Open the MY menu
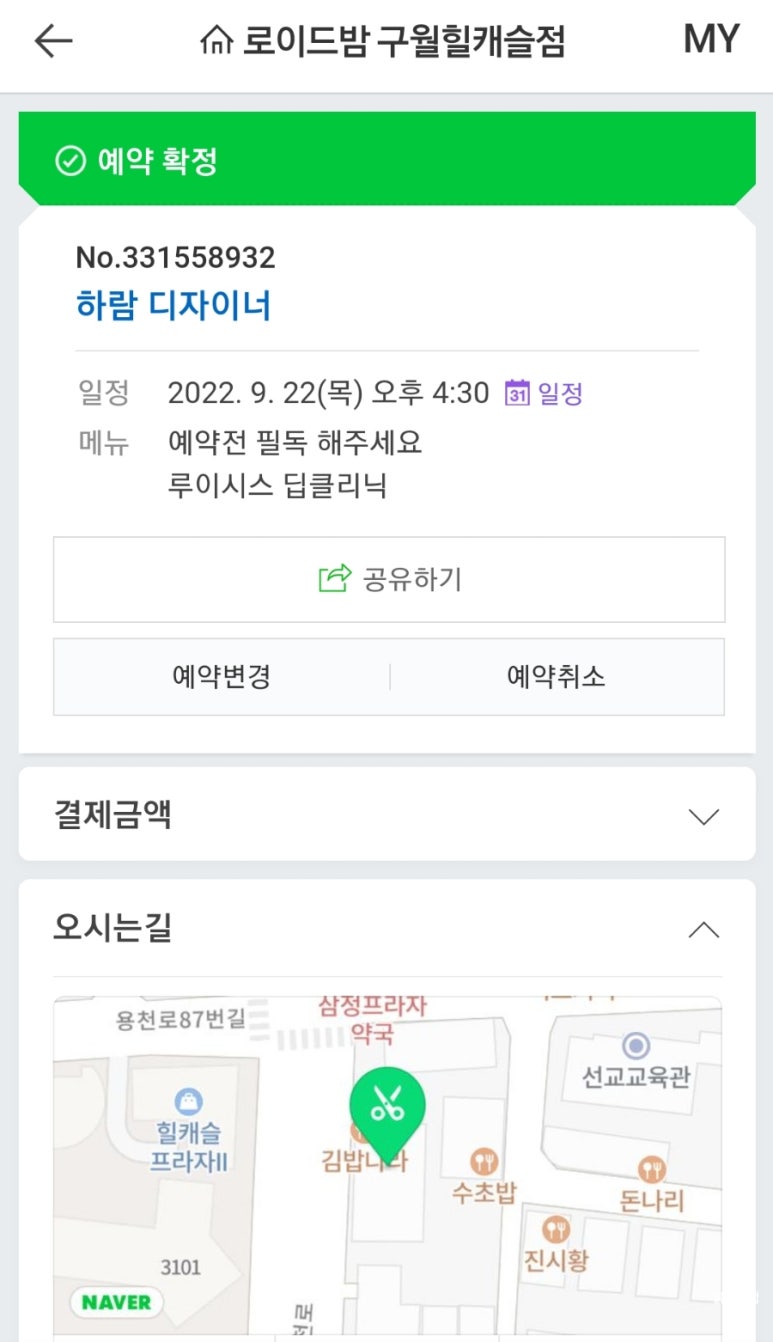The height and width of the screenshot is (1342, 773). click(x=711, y=40)
